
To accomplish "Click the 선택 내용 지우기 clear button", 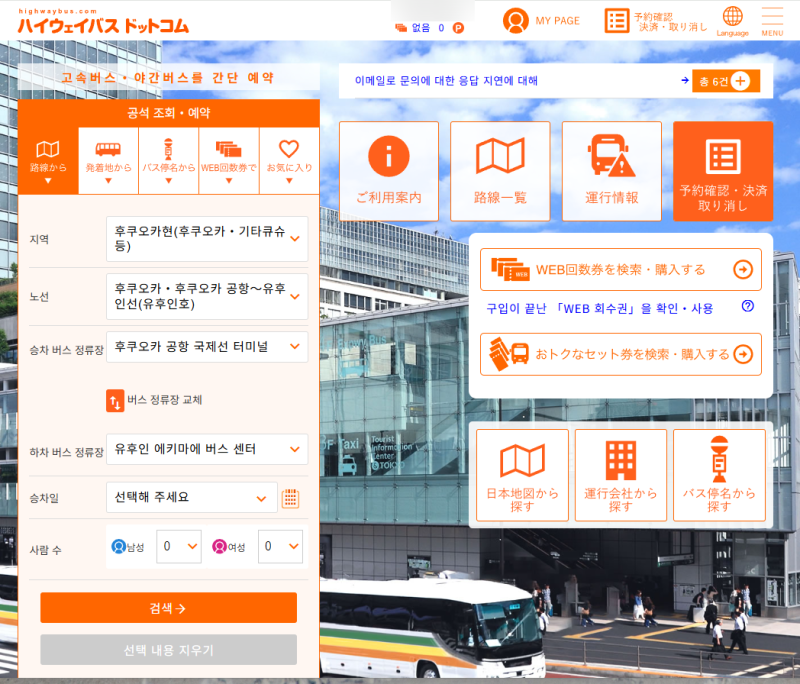I will (x=168, y=649).
